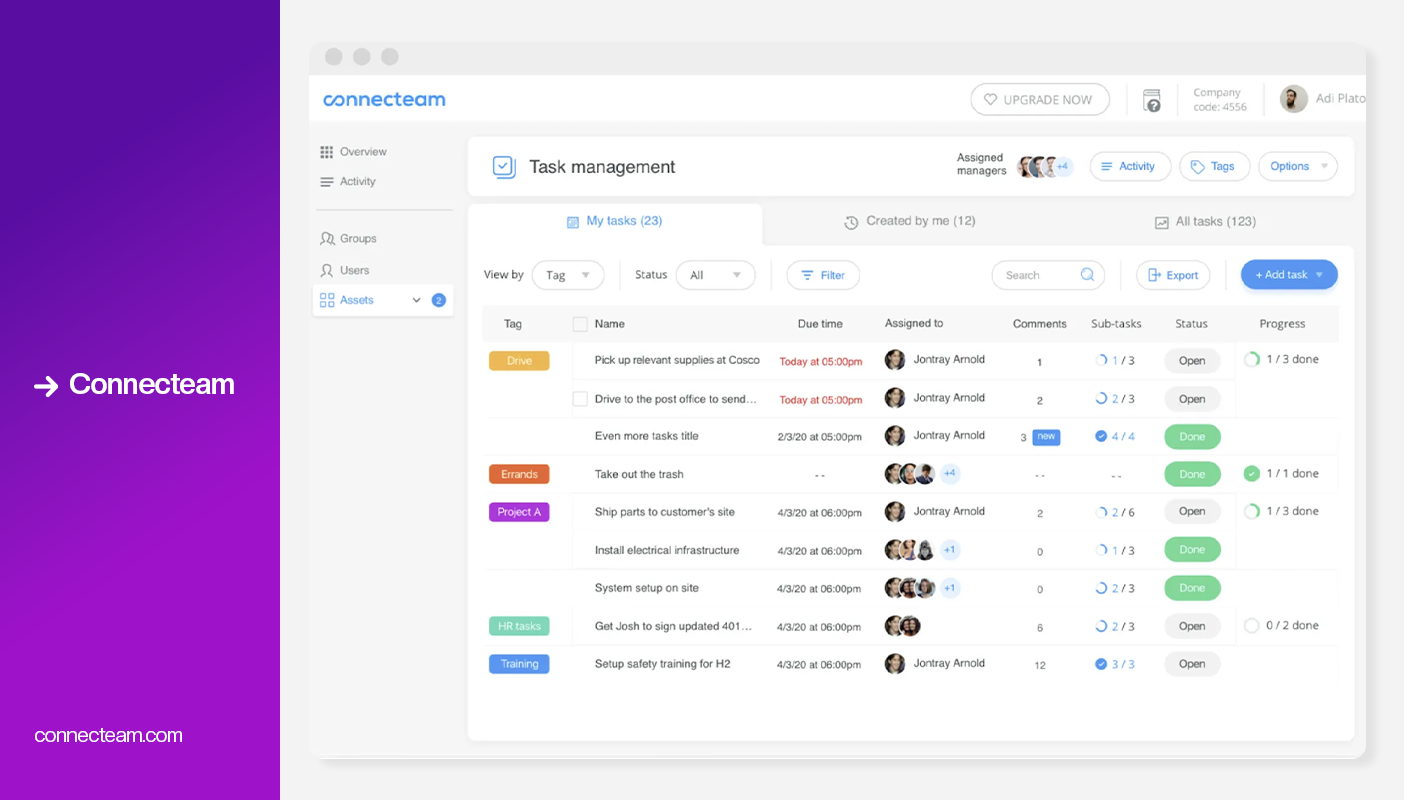Expand the Assets chevron in sidebar
This screenshot has width=1404, height=800.
click(x=417, y=300)
